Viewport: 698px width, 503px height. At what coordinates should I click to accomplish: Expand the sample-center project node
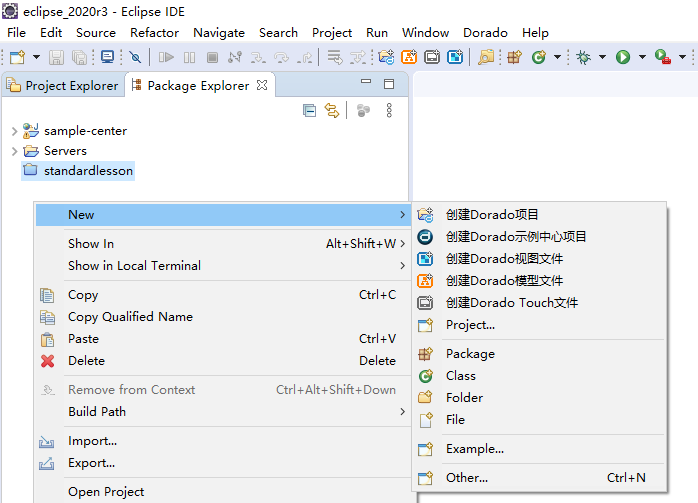click(x=14, y=131)
